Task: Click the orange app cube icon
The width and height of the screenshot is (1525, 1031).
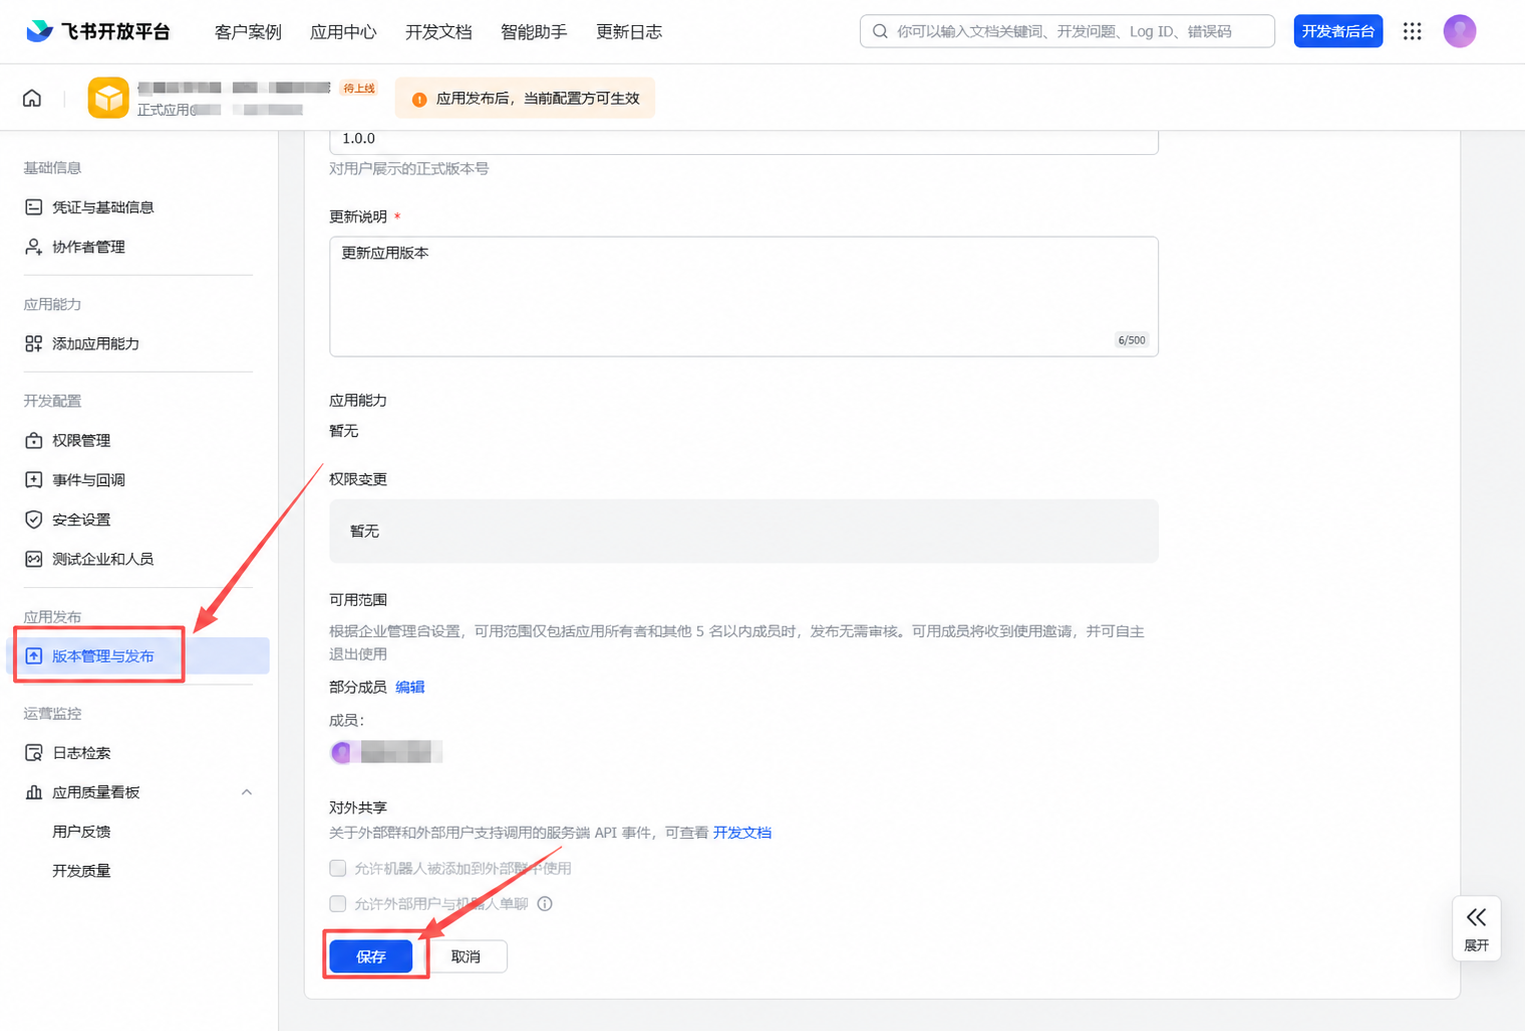Action: (108, 98)
